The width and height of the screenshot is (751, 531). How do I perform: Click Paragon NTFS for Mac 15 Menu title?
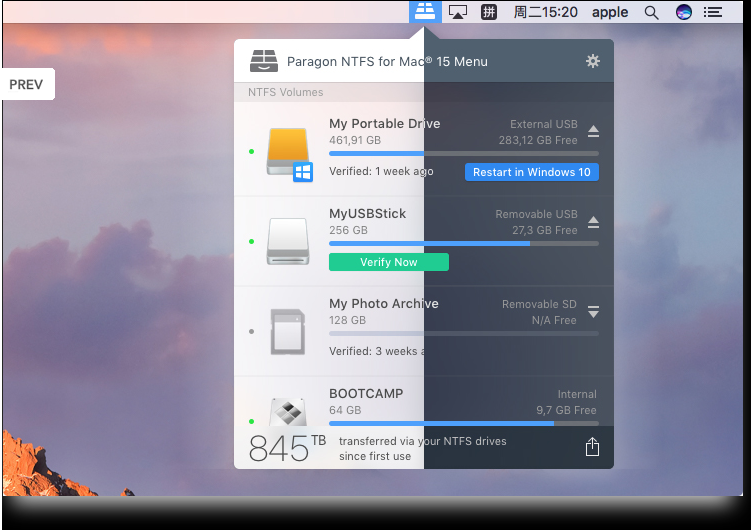click(x=387, y=62)
